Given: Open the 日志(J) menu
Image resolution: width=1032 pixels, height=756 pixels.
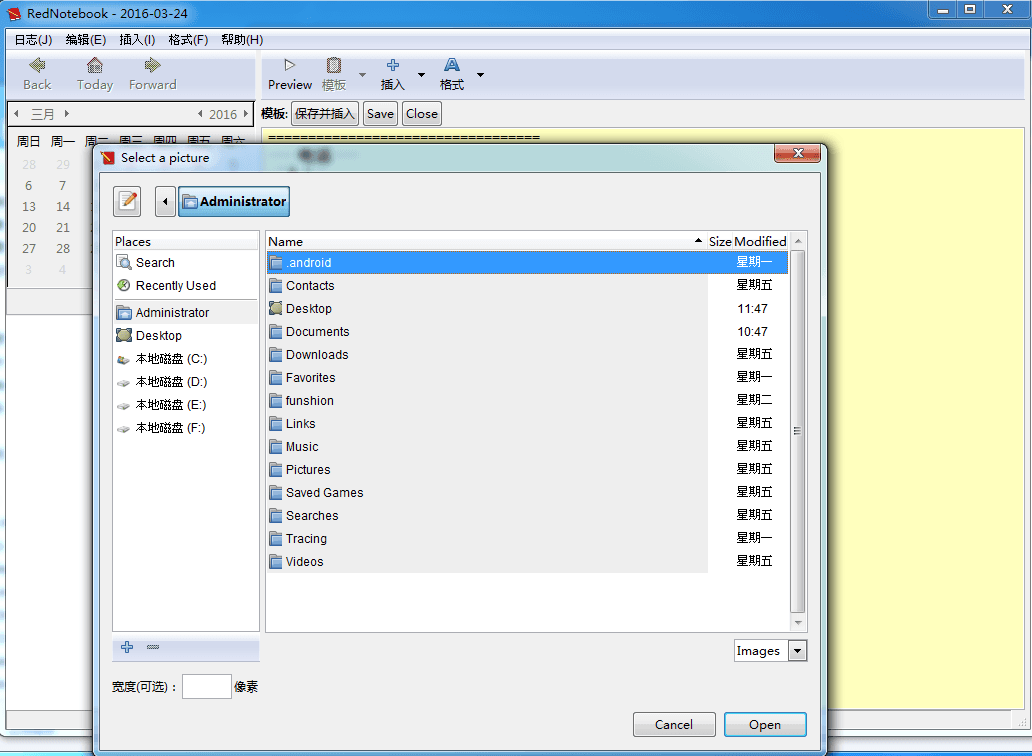Looking at the screenshot, I should [x=34, y=39].
